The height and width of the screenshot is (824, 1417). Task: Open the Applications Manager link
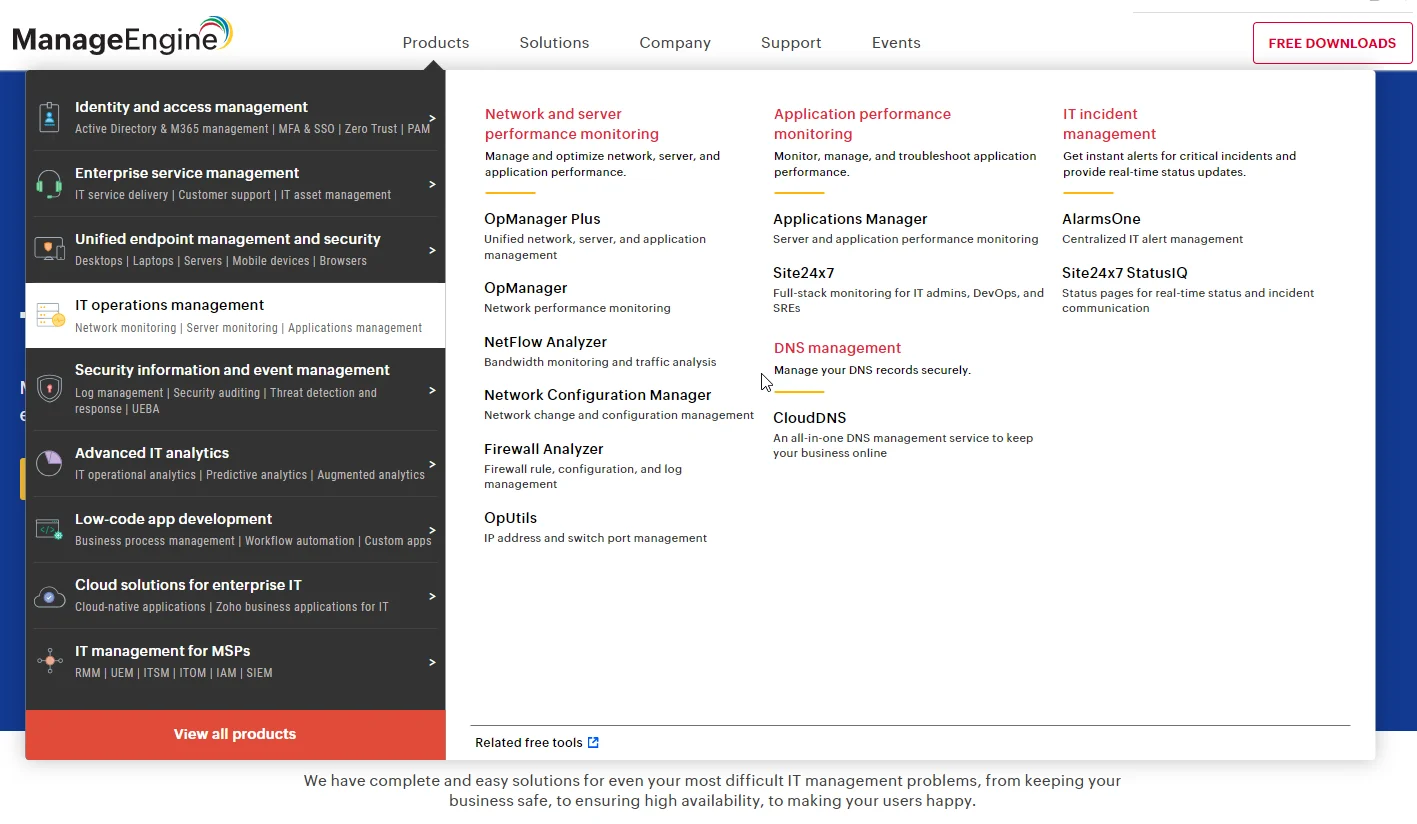[850, 219]
